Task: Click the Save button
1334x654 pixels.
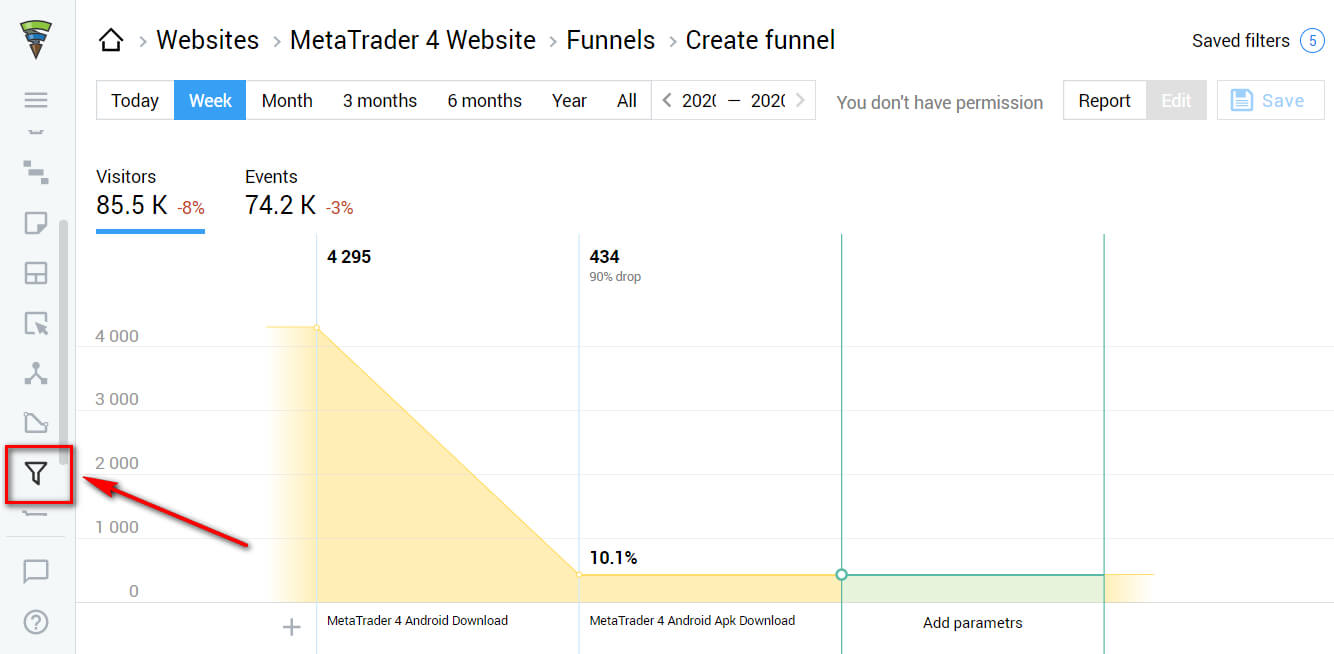Action: [x=1270, y=101]
